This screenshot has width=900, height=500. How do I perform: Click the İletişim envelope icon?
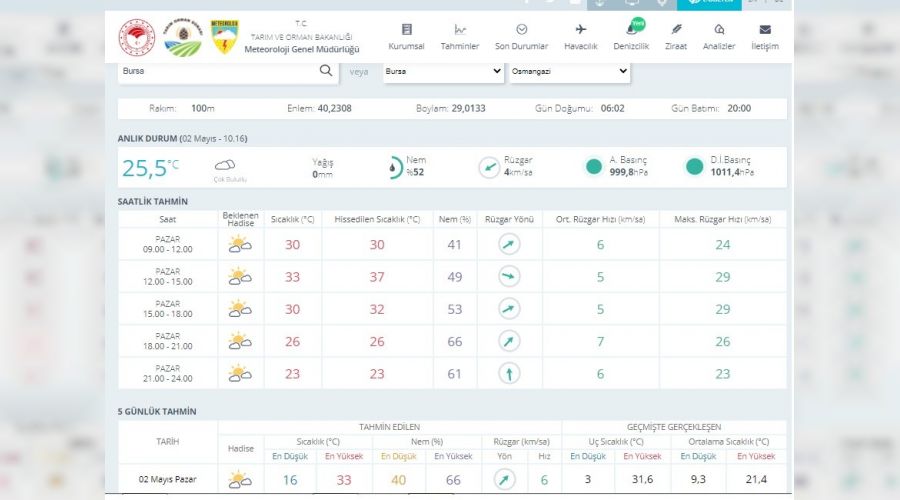coord(765,30)
